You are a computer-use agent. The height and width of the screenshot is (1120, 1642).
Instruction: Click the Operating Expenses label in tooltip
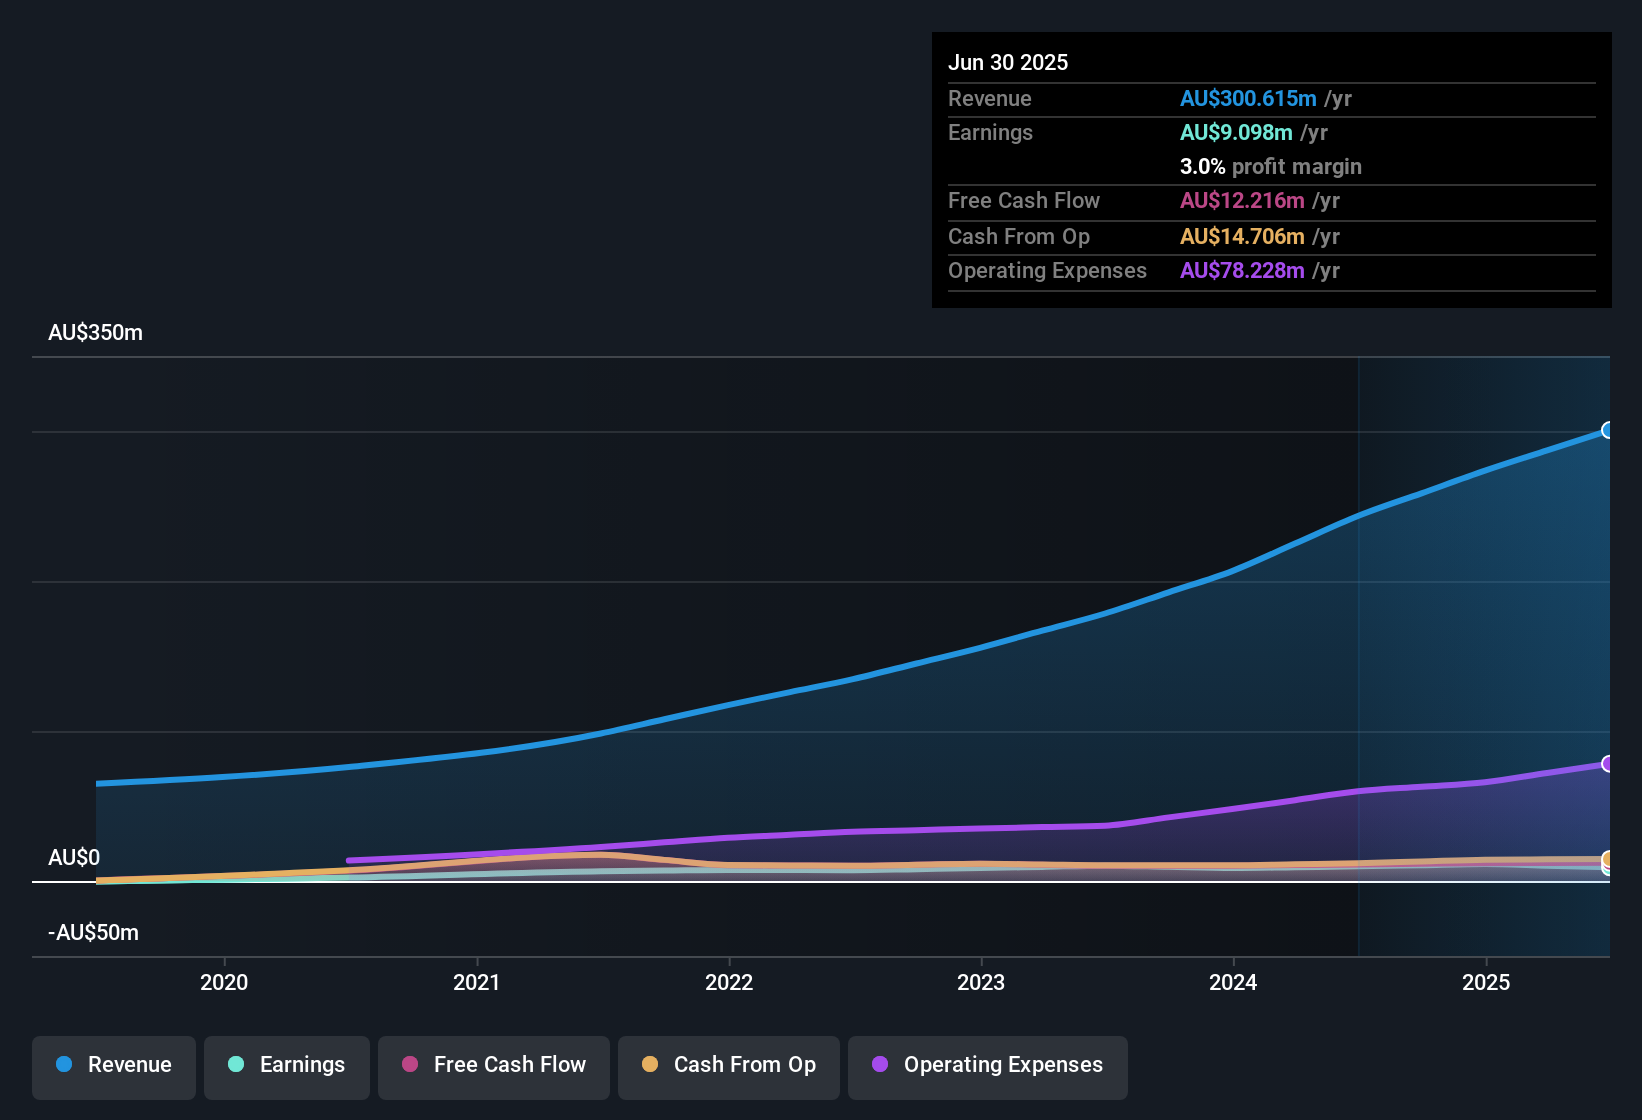click(x=1047, y=270)
